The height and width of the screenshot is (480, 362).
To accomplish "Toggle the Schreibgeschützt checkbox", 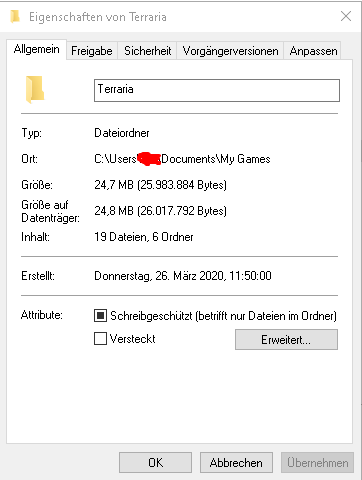I will 100,315.
